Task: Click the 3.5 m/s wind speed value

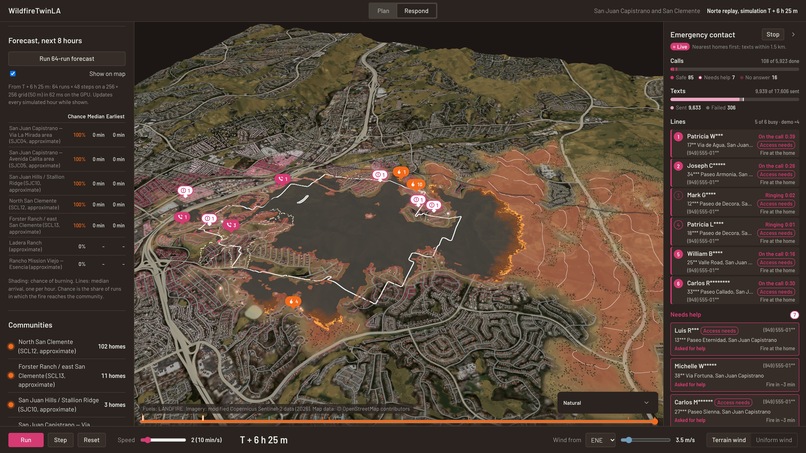Action: click(685, 440)
